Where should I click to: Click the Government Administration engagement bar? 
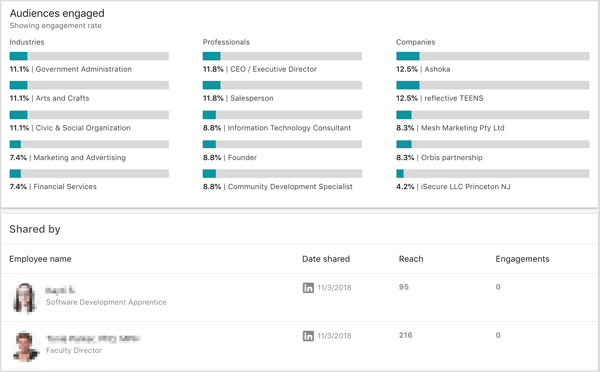(x=89, y=56)
